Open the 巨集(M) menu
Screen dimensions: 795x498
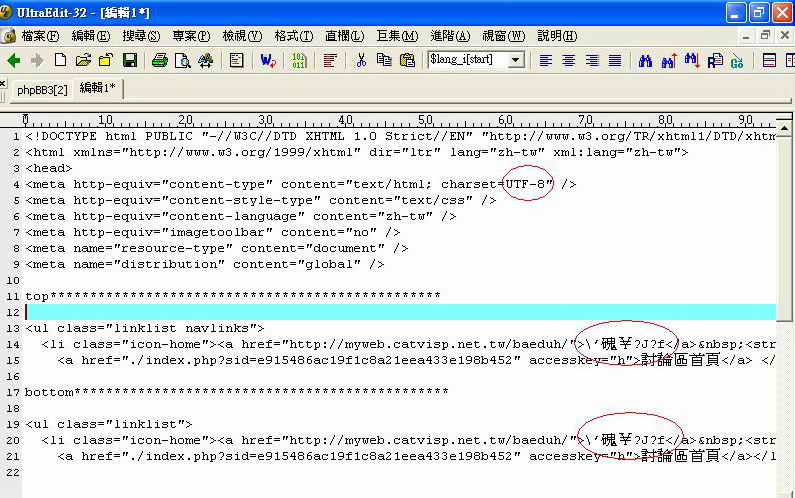[397, 36]
